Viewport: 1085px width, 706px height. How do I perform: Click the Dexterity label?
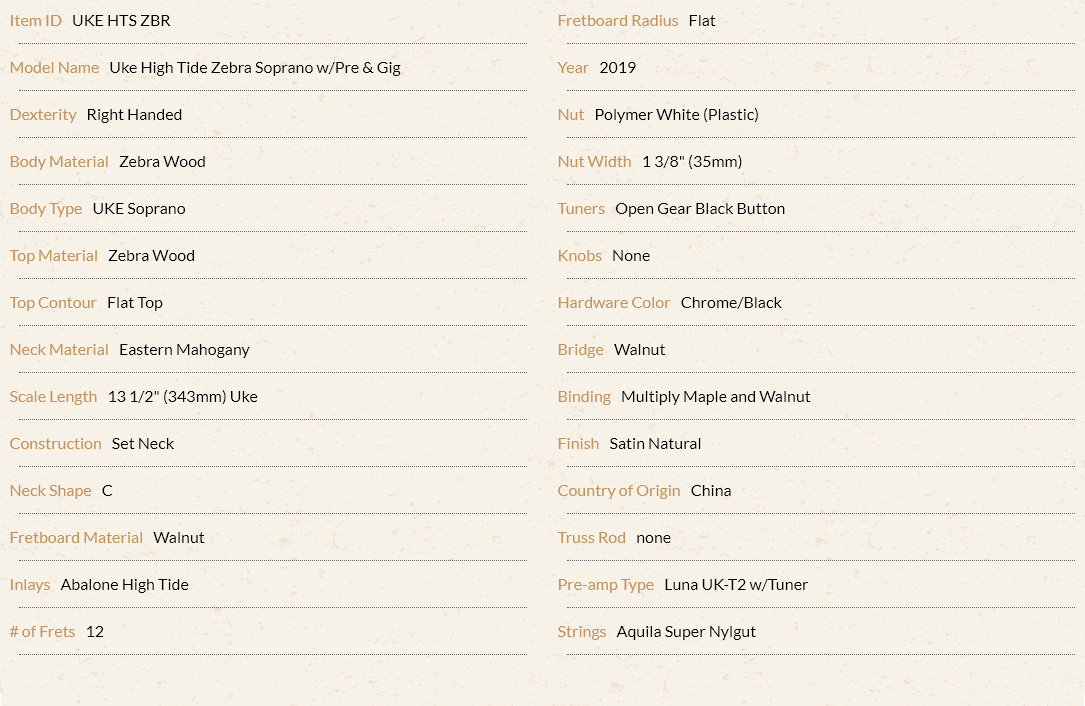43,115
